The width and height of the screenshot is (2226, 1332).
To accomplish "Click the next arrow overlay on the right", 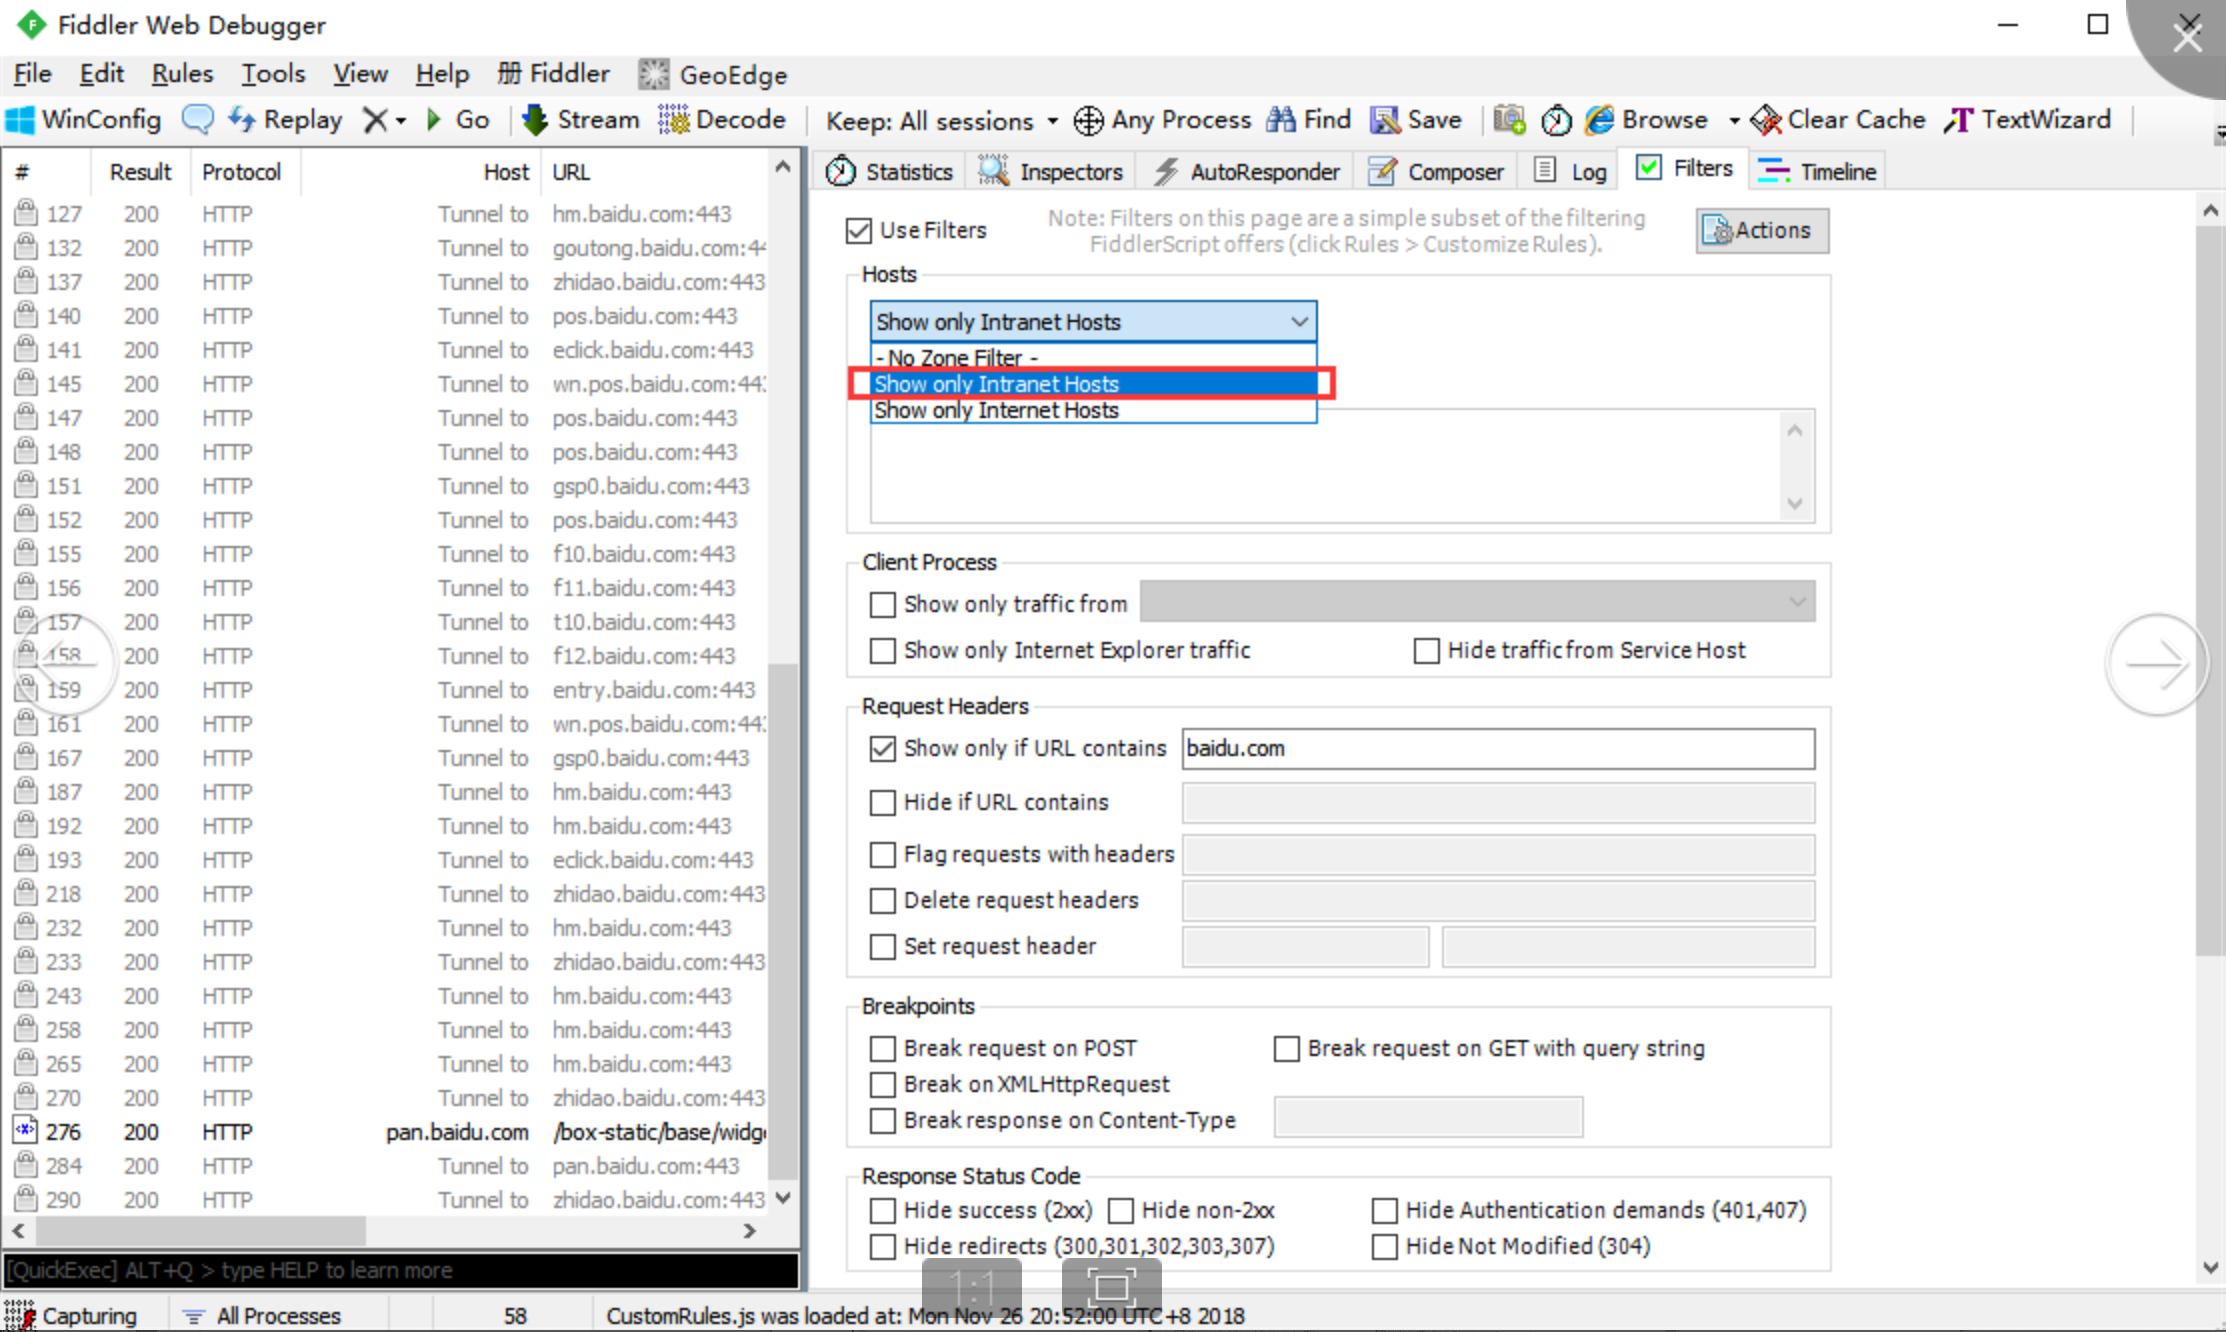I will 2156,664.
